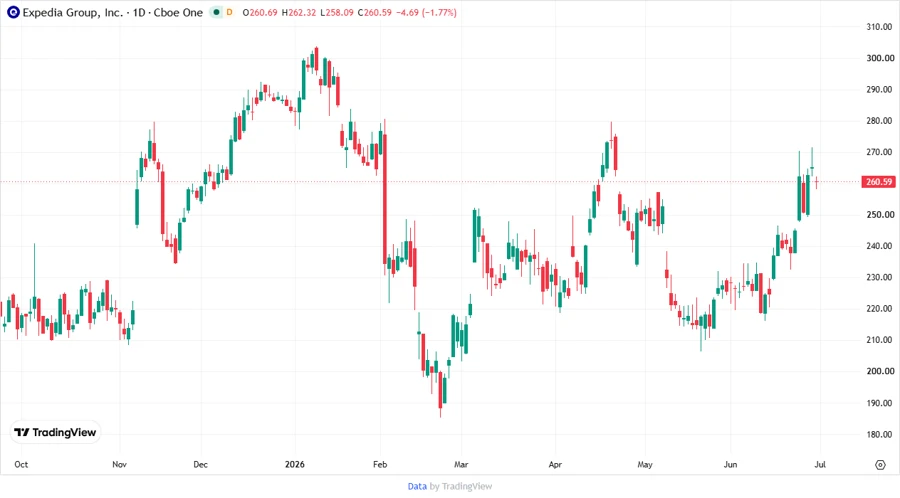The height and width of the screenshot is (498, 900).
Task: Open the TradingView logo button
Action: [55, 432]
